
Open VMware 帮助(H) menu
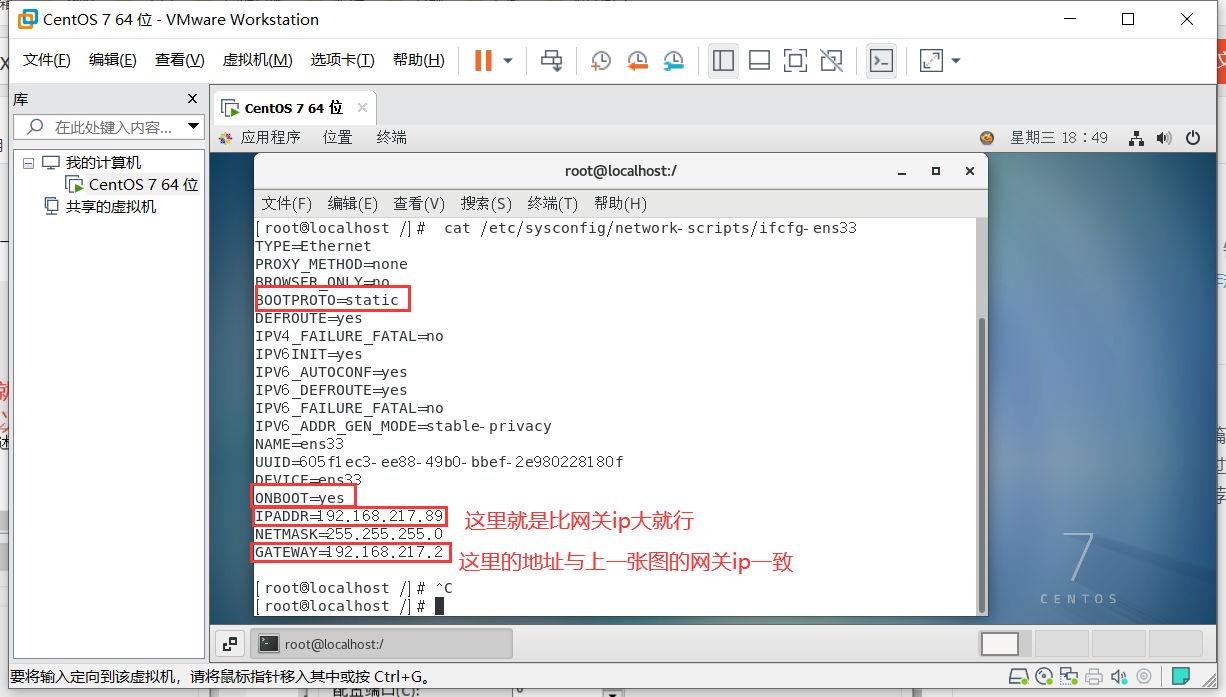419,60
